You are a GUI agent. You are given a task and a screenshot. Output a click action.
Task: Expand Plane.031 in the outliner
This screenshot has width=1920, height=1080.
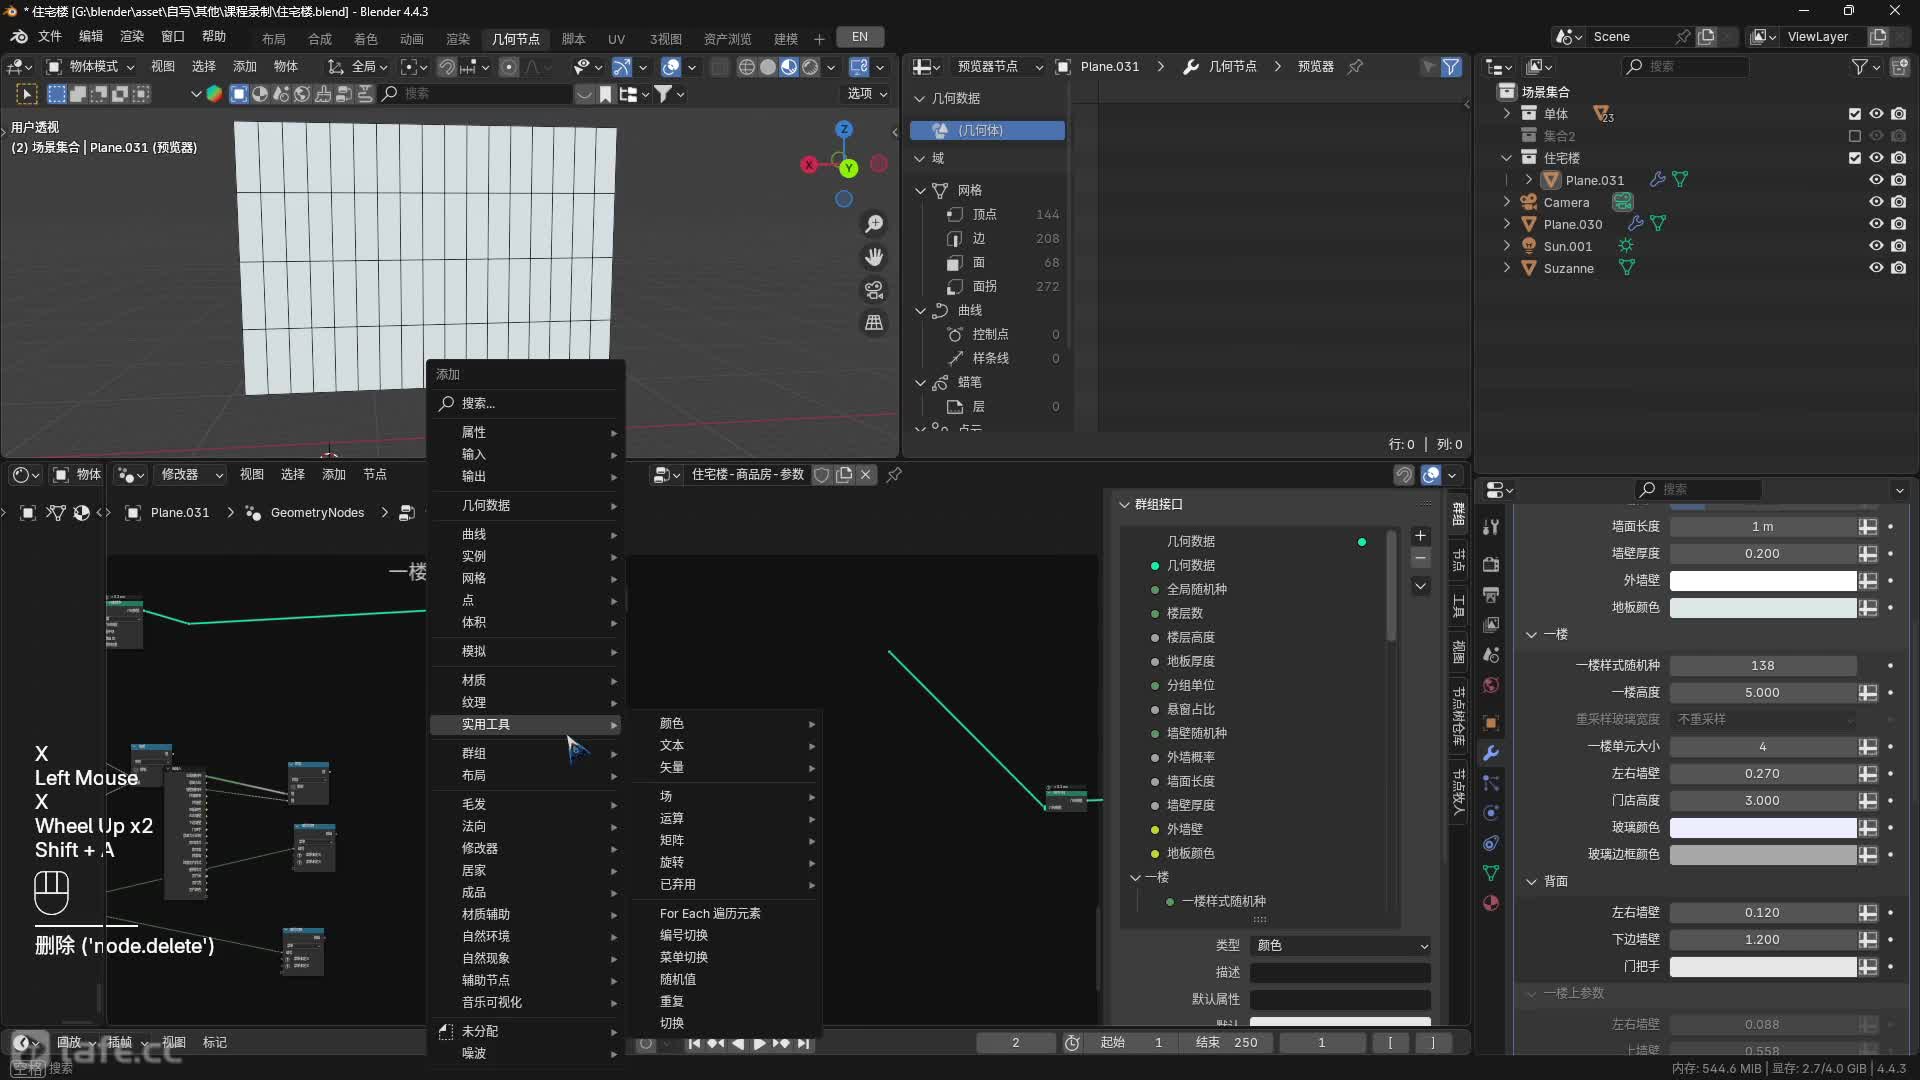(1528, 180)
